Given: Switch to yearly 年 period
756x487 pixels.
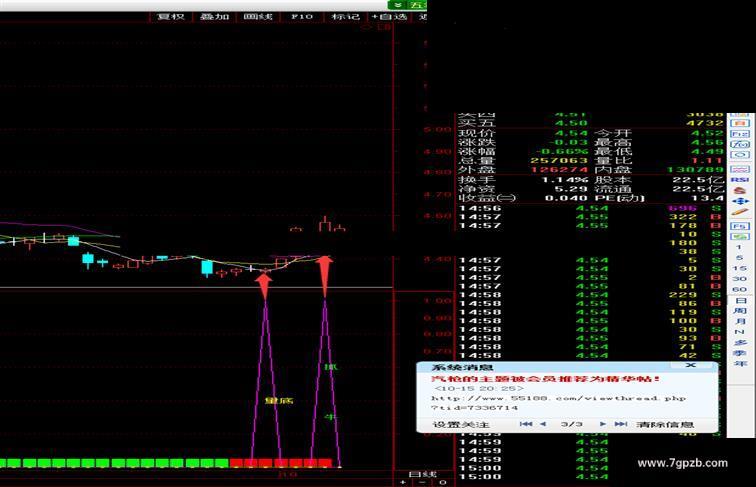Looking at the screenshot, I should pyautogui.click(x=740, y=363).
